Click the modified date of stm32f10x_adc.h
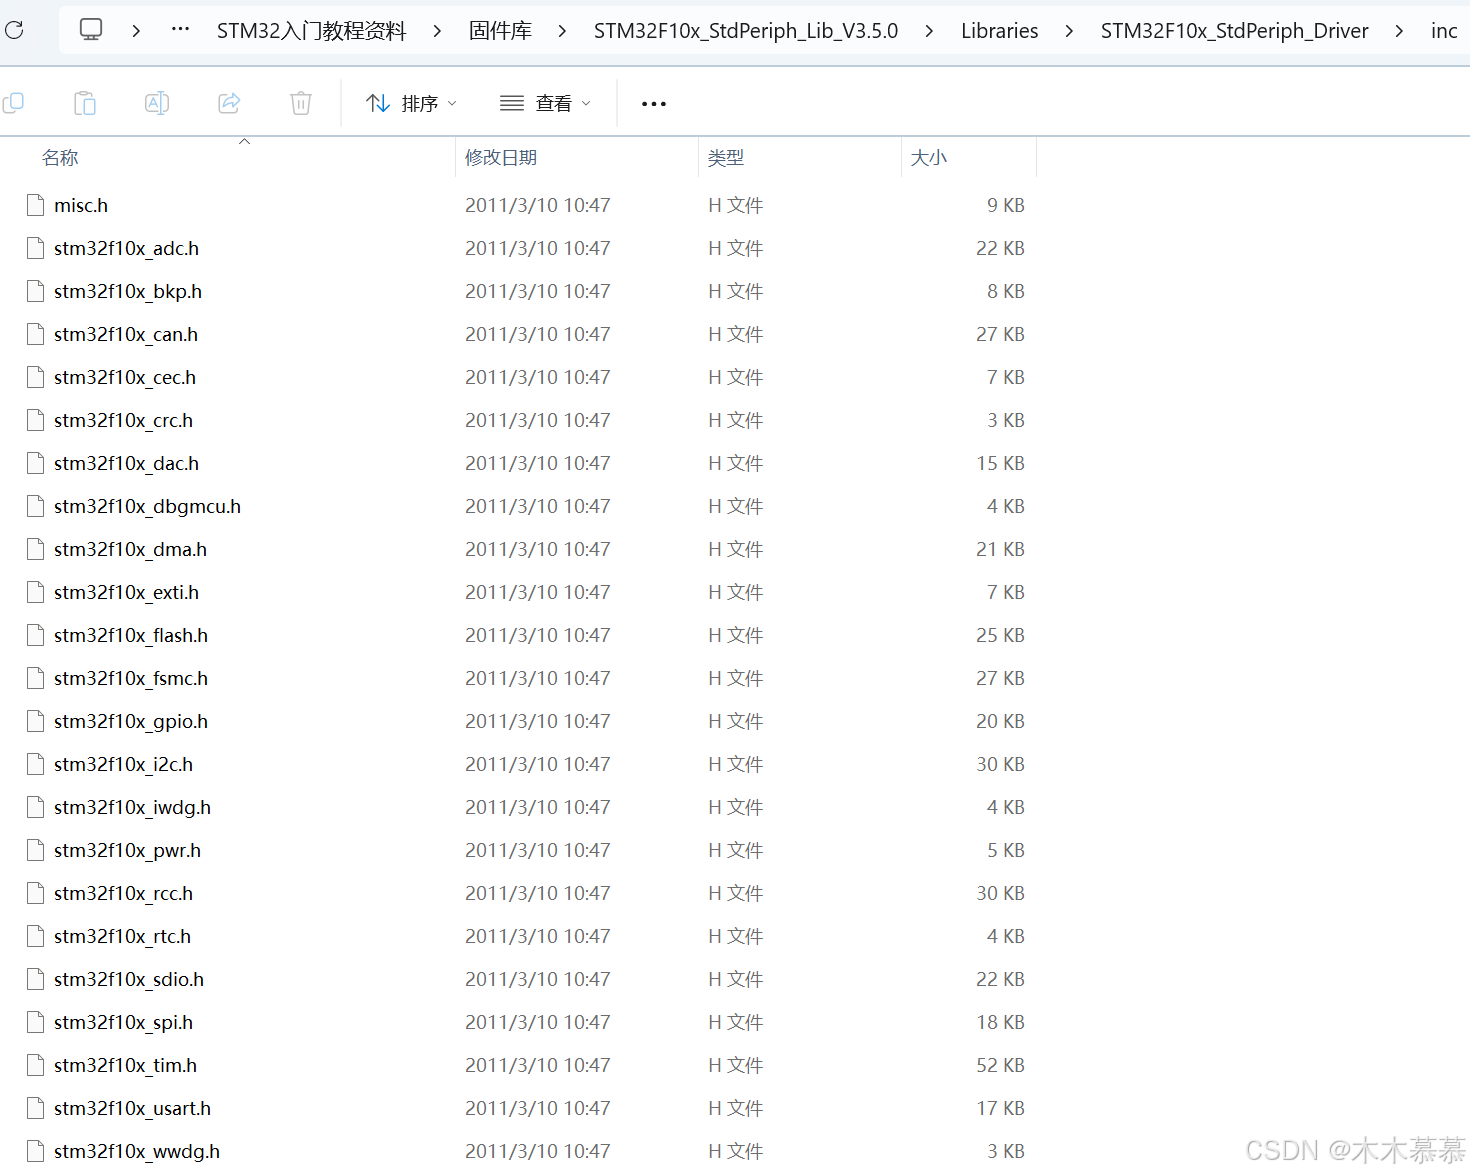1470x1176 pixels. 538,248
